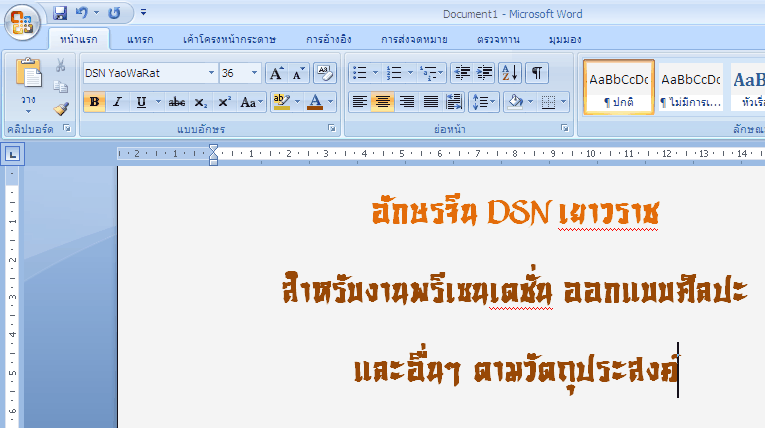Undo the last action

point(82,13)
